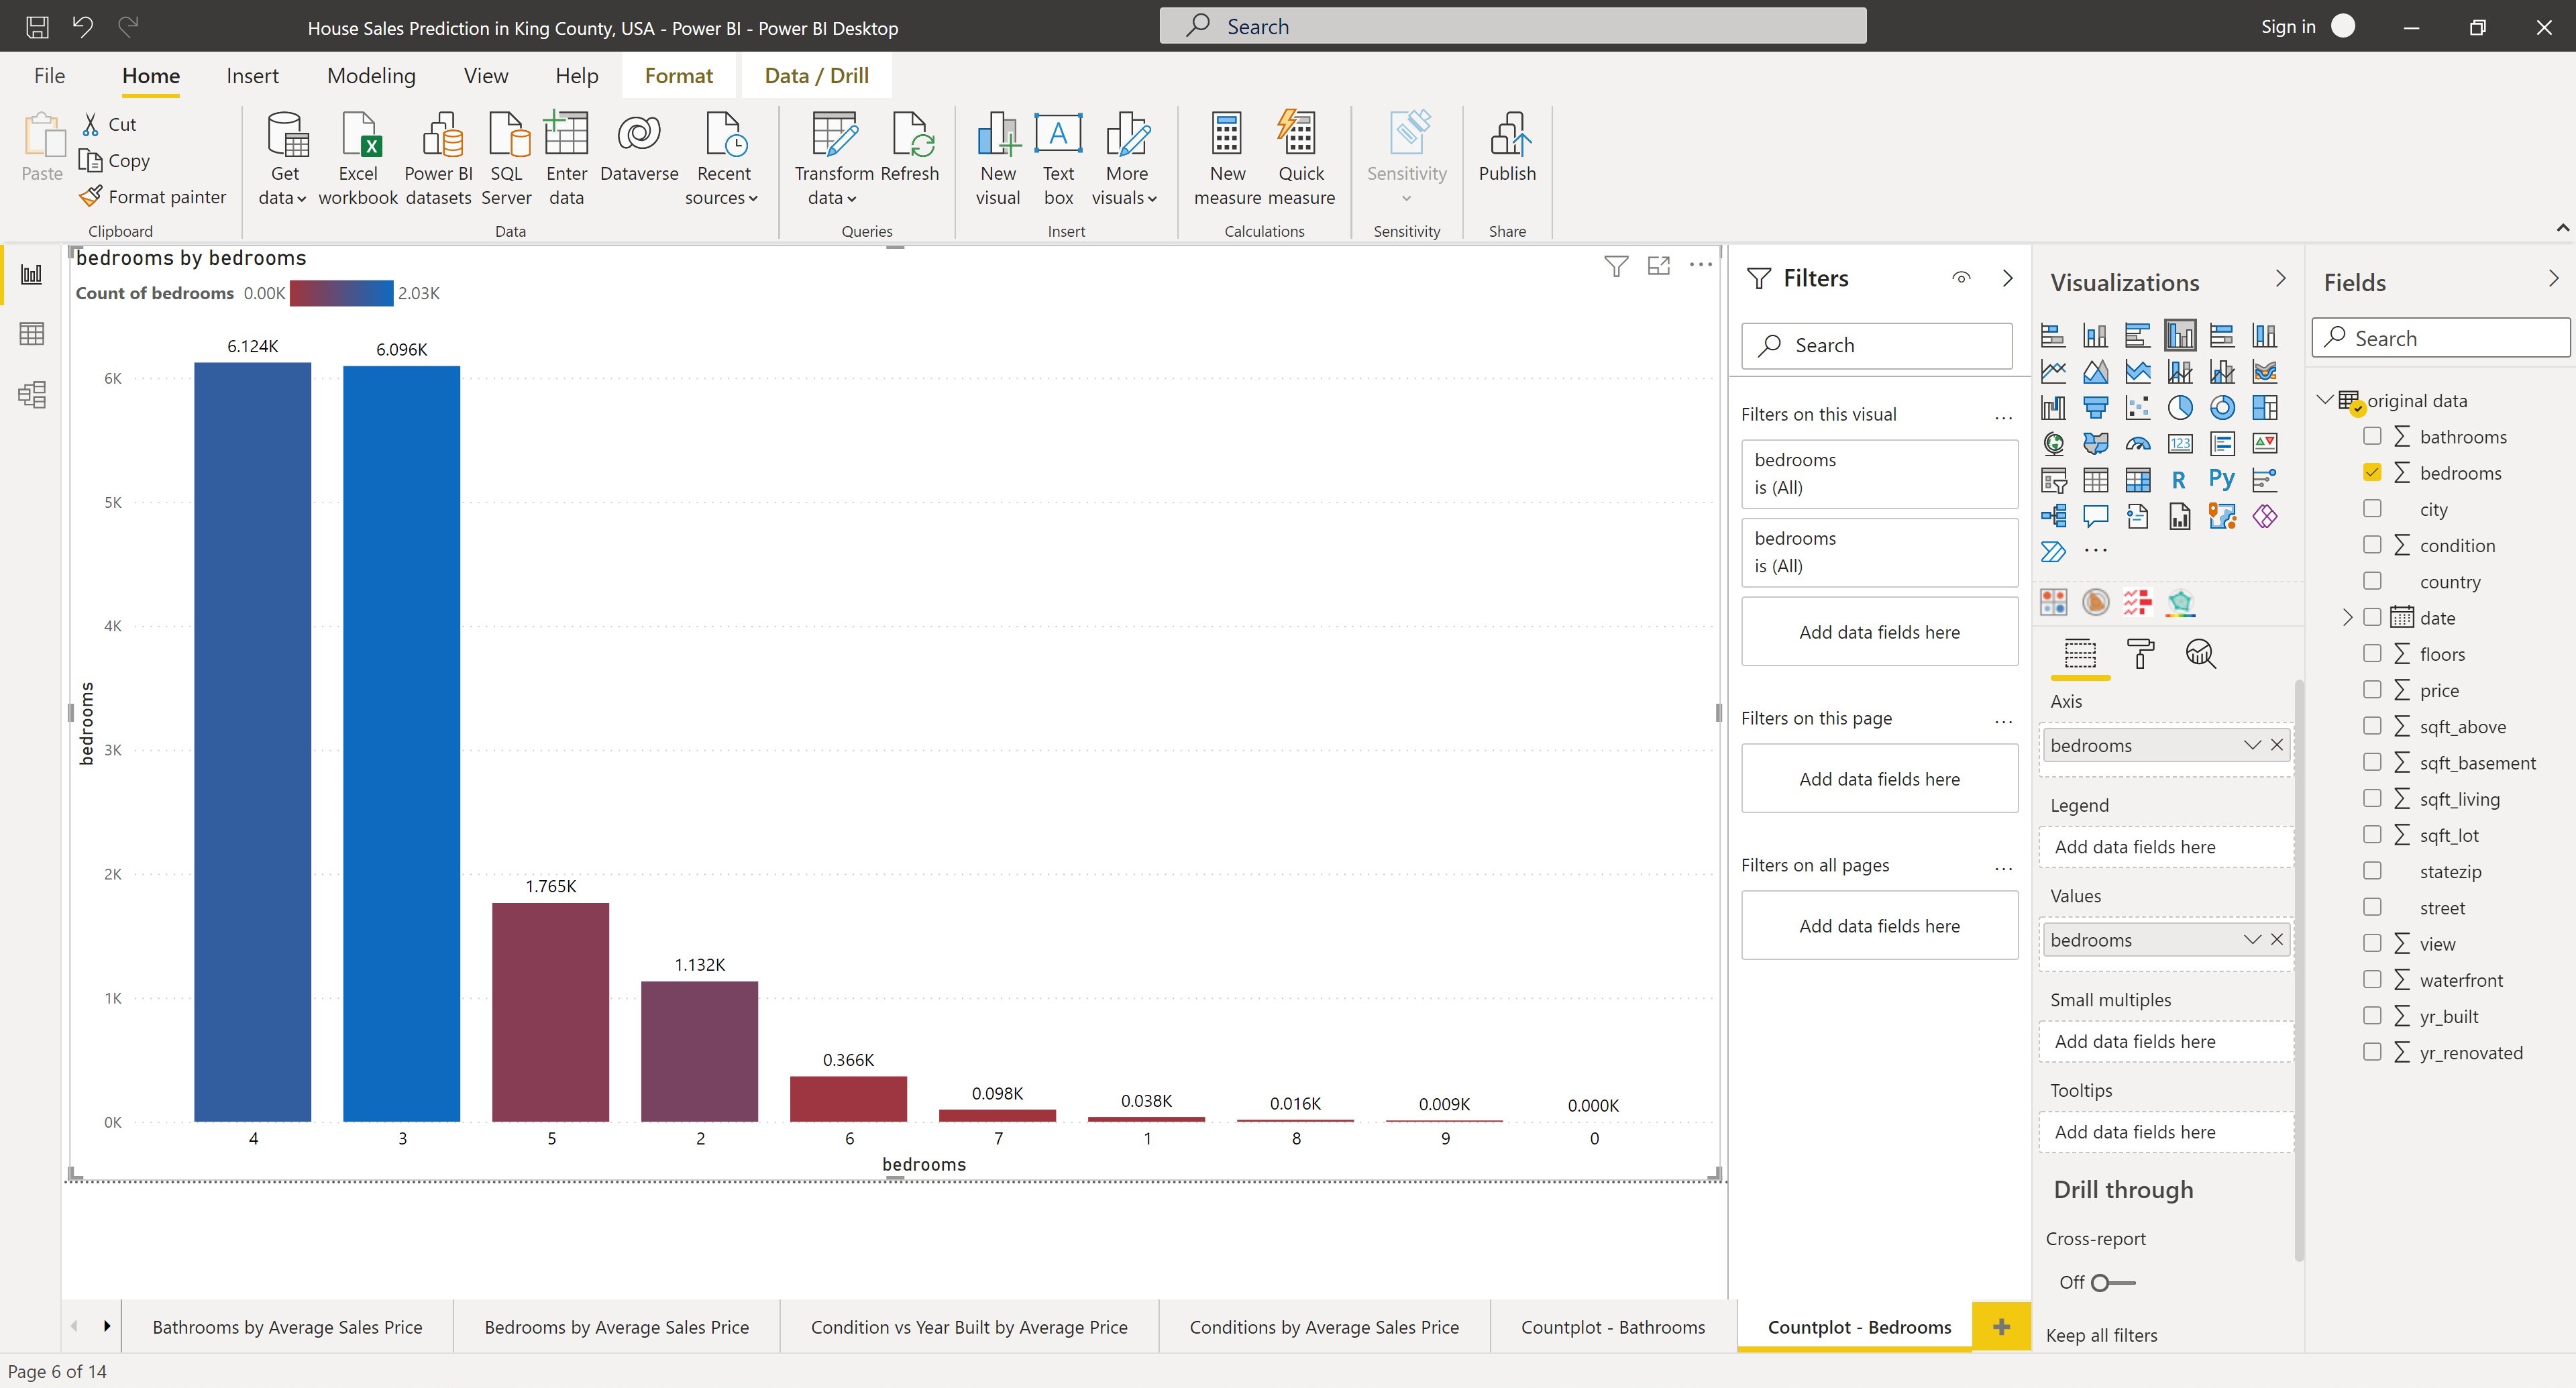Collapse the Filters pane
The image size is (2576, 1388).
(2007, 278)
